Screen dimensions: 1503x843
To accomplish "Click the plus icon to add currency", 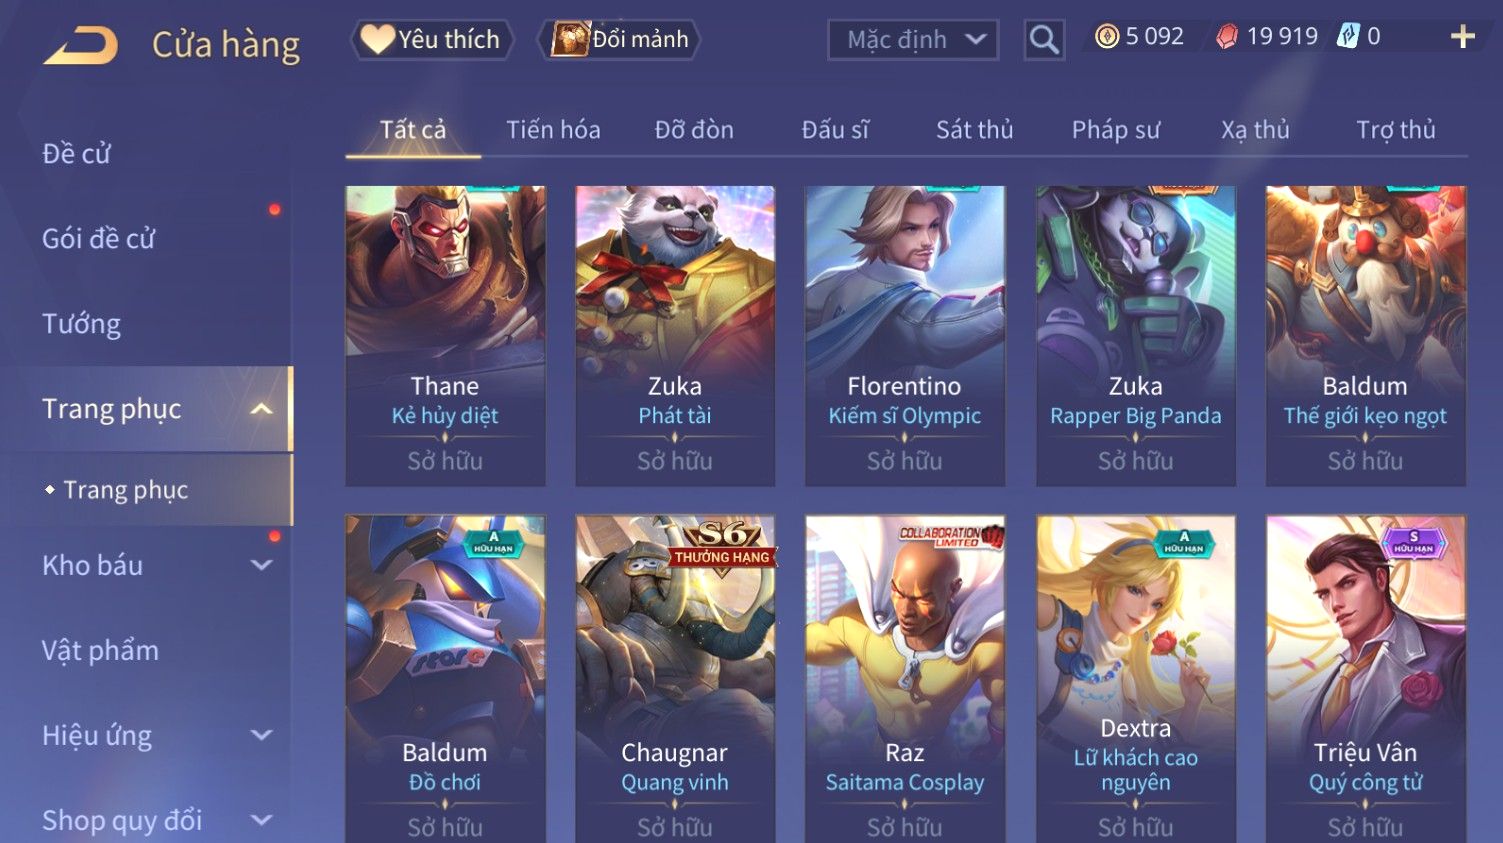I will tap(1463, 37).
